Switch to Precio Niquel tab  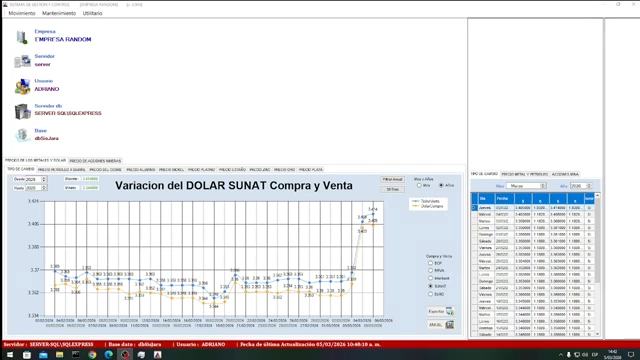click(171, 169)
